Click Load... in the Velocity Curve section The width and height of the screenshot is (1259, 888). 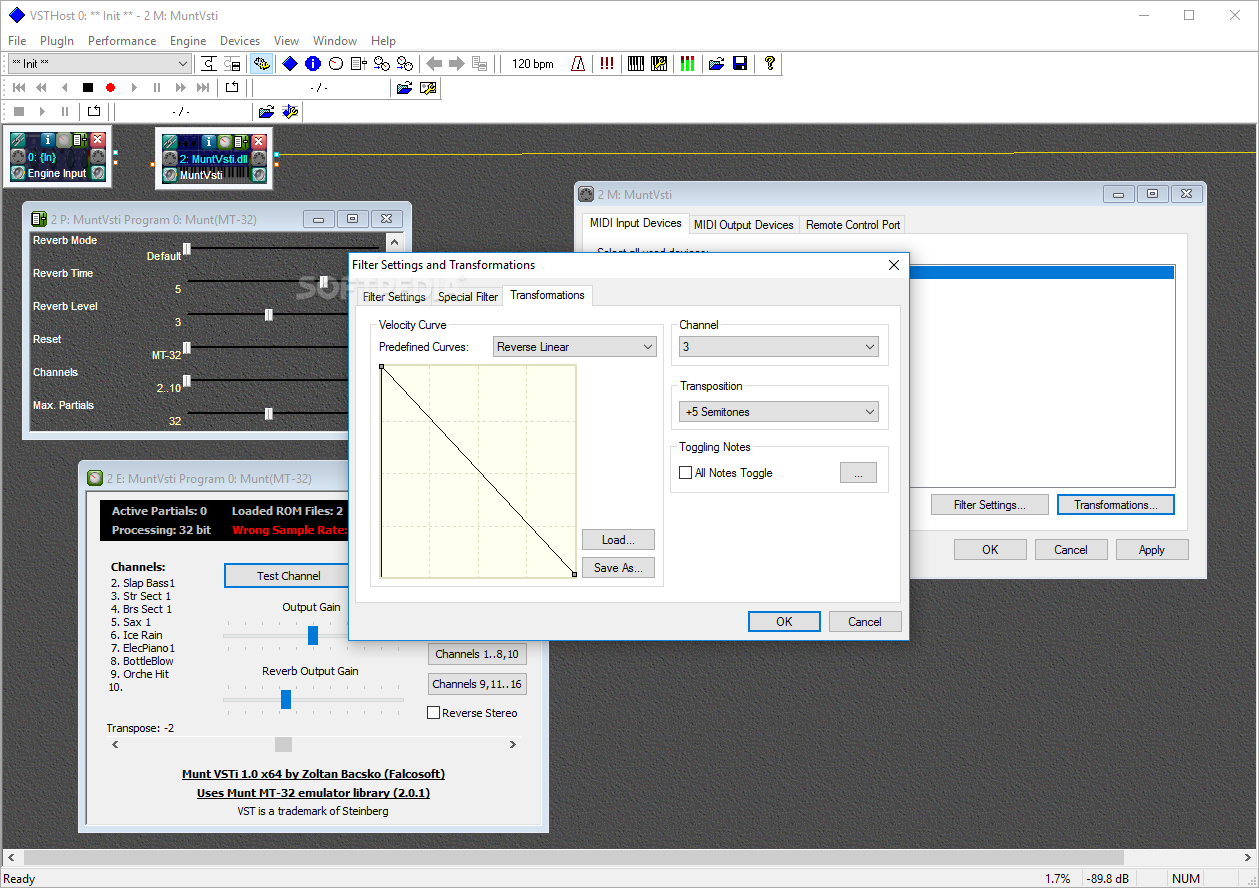click(618, 540)
